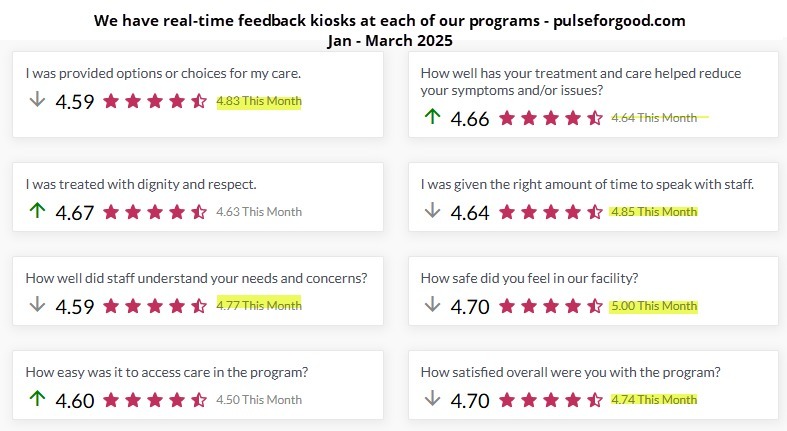Click the green up arrow beside 4.67 dignity score
The image size is (787, 431).
(37, 210)
